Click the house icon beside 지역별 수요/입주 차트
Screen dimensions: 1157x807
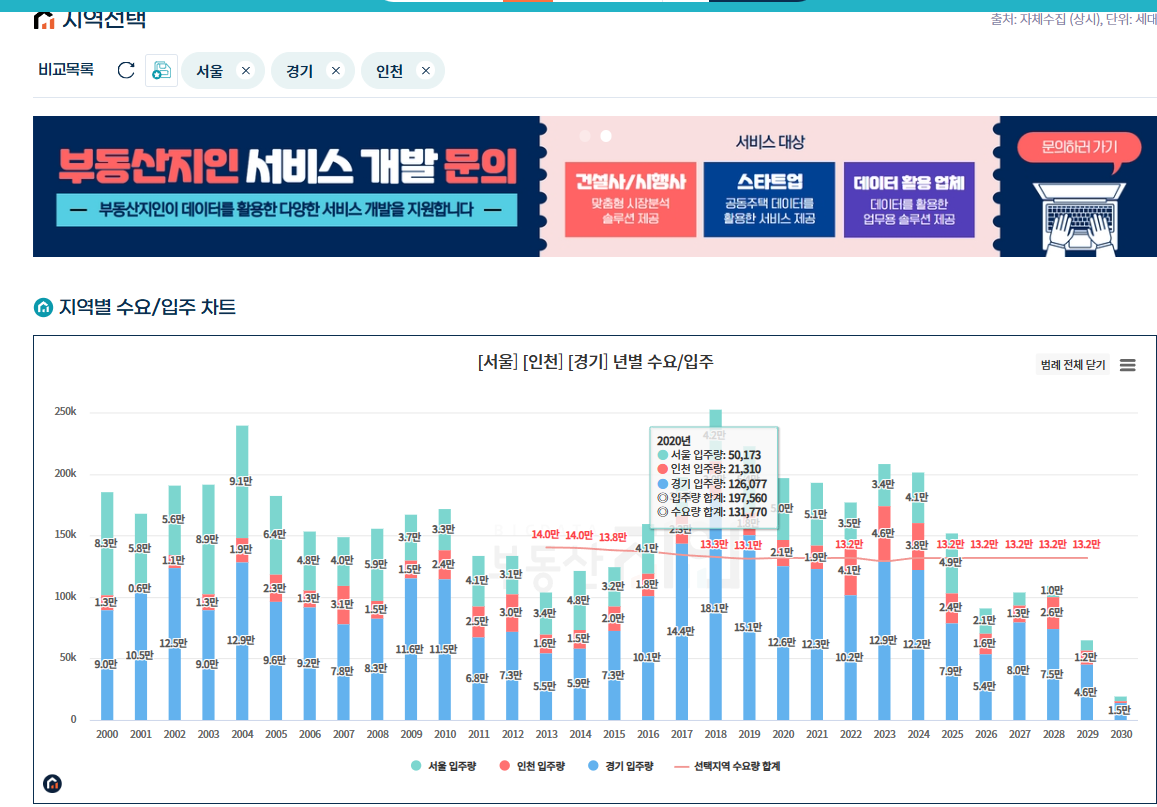tap(44, 307)
